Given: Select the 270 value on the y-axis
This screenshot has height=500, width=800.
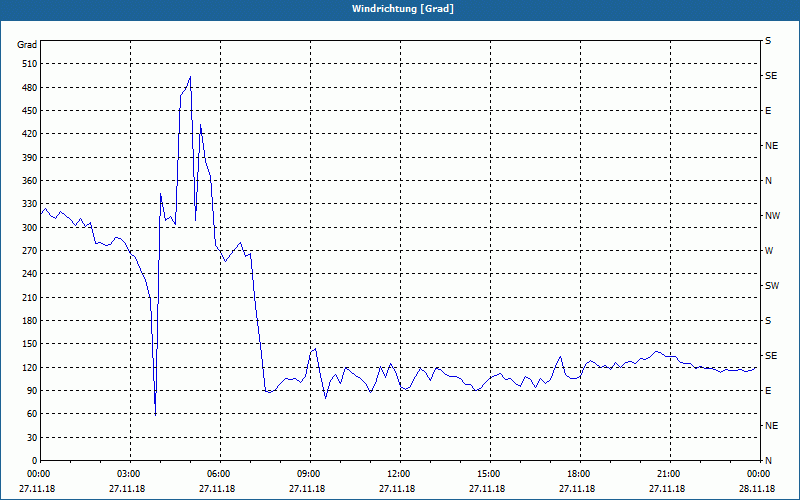Looking at the screenshot, I should (27, 251).
